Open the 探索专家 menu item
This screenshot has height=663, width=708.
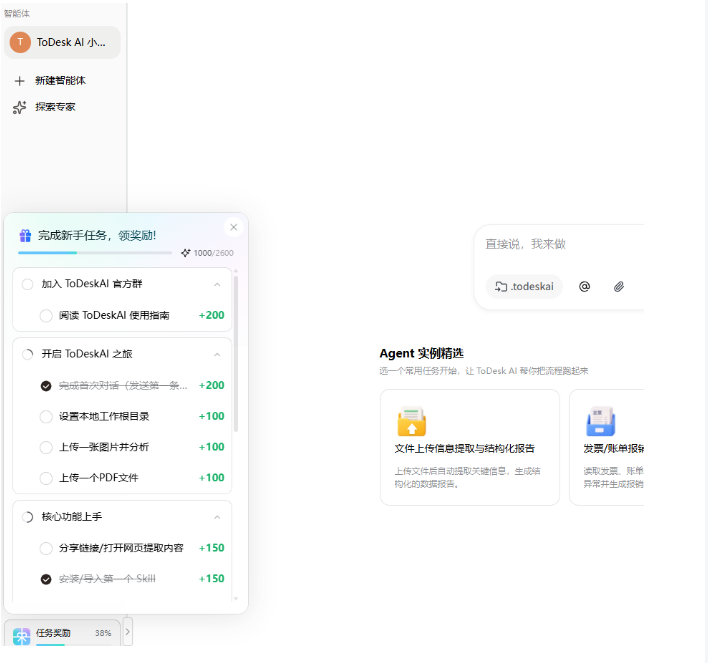[55, 107]
